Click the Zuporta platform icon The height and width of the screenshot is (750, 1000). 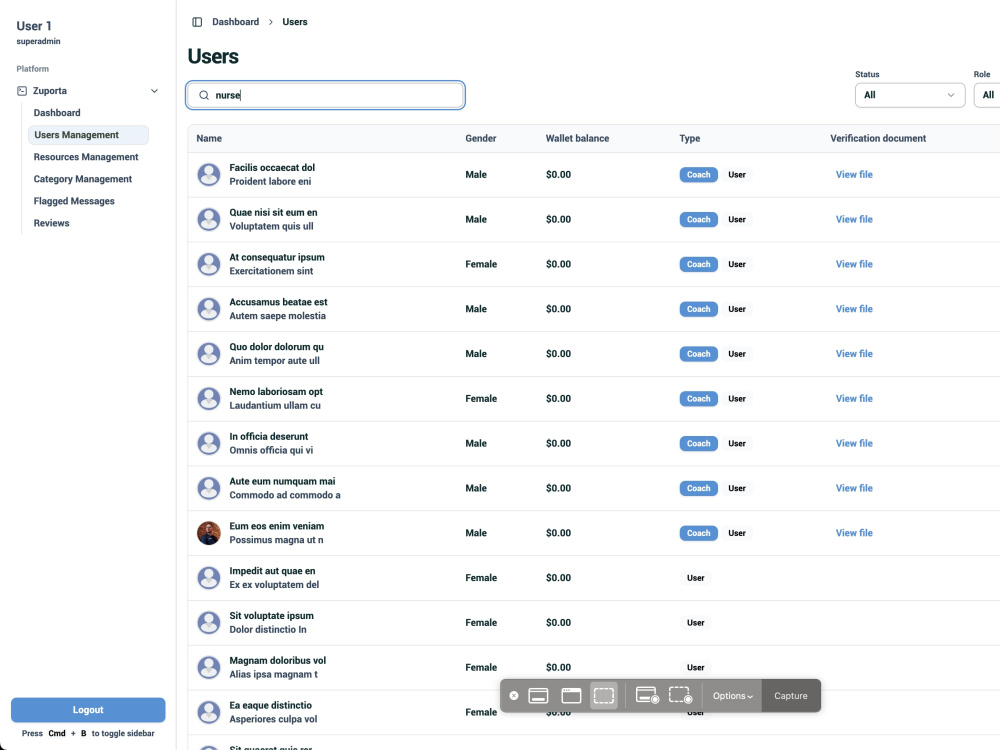(22, 91)
